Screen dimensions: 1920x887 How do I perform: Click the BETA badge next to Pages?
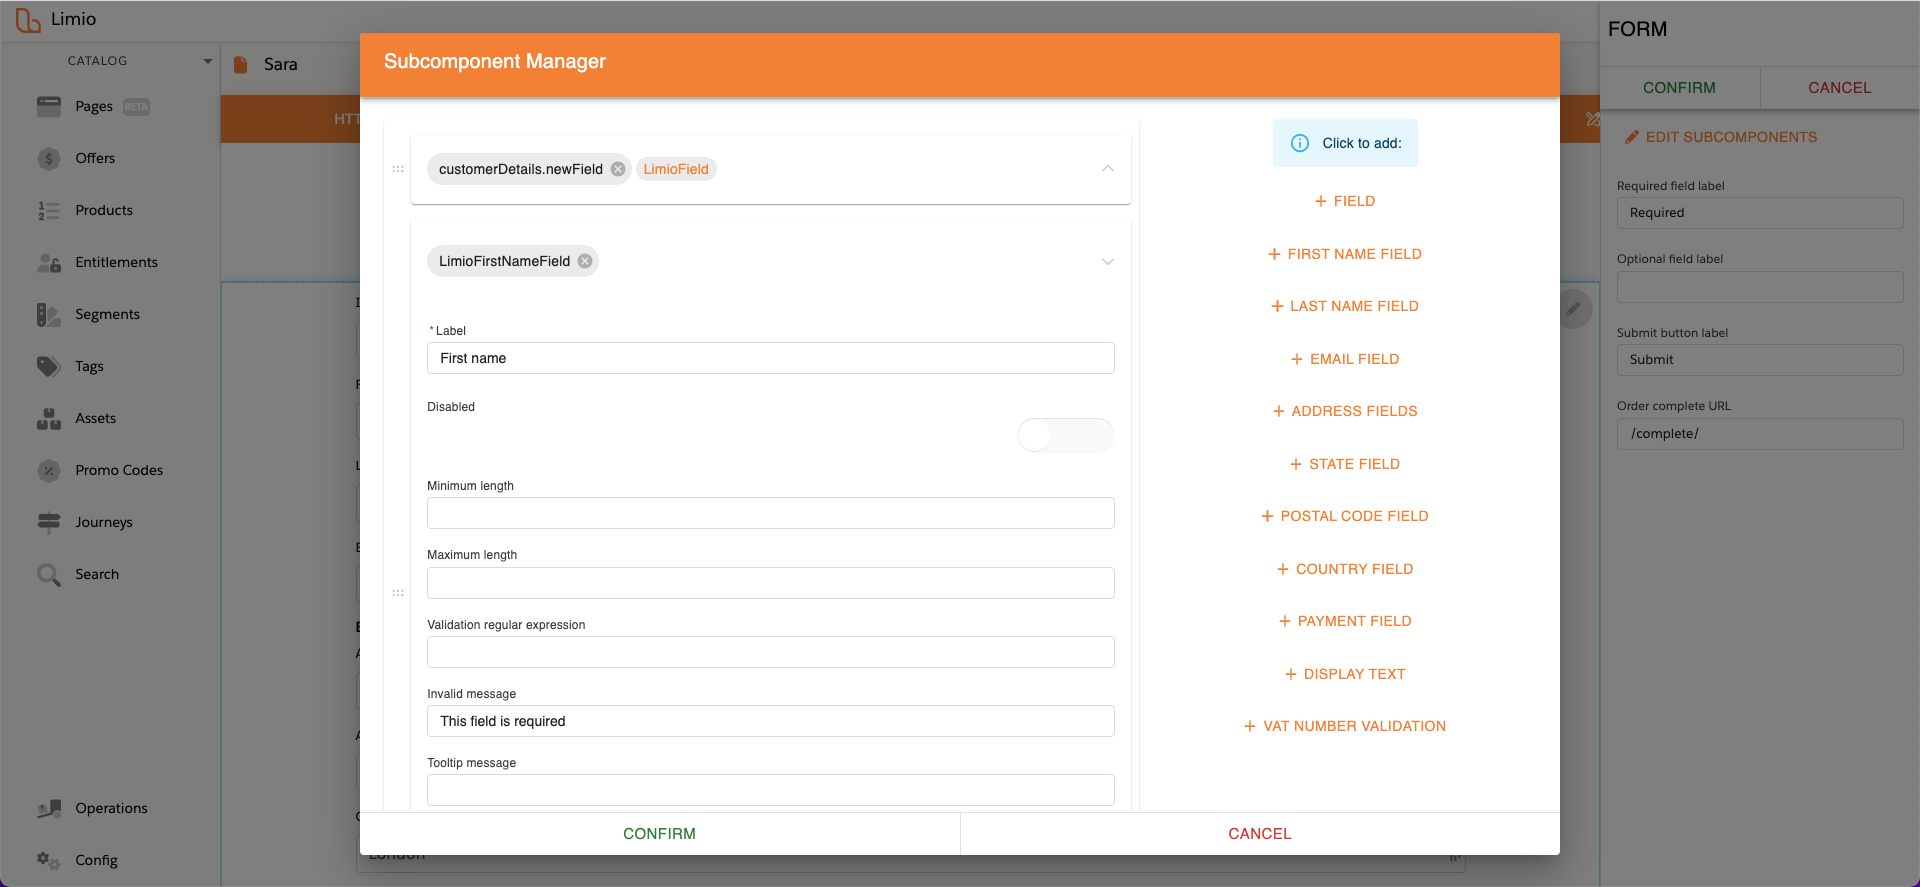(x=136, y=107)
